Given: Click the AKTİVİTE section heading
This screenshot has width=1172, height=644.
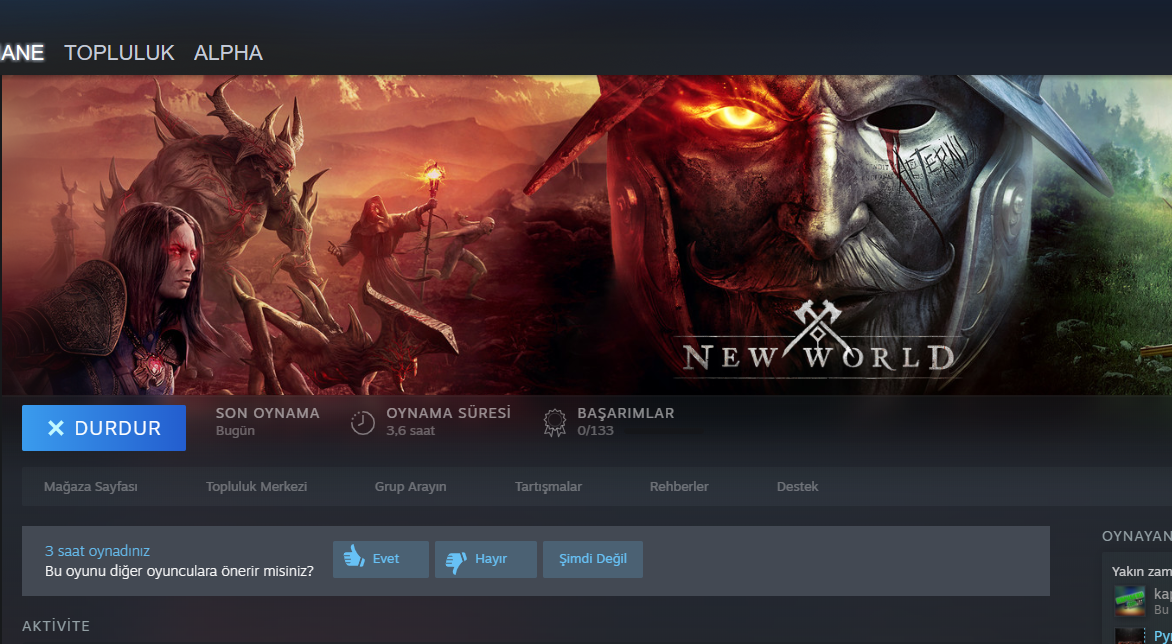Looking at the screenshot, I should tap(56, 626).
